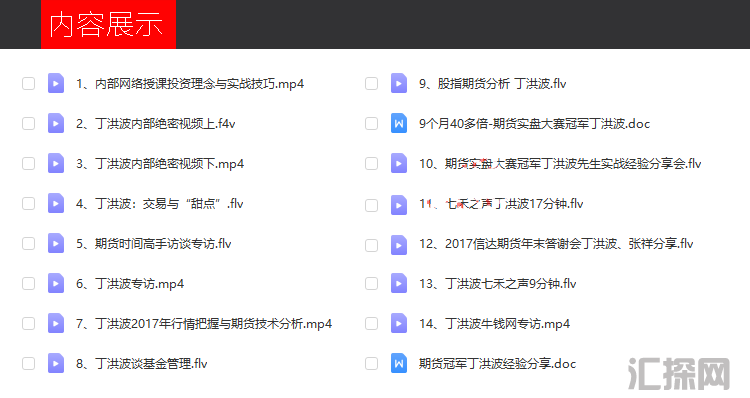Viewport: 750px width, 398px height.
Task: Select checkbox for 7、丁洪波2017年行情把握 file
Action: (x=29, y=323)
